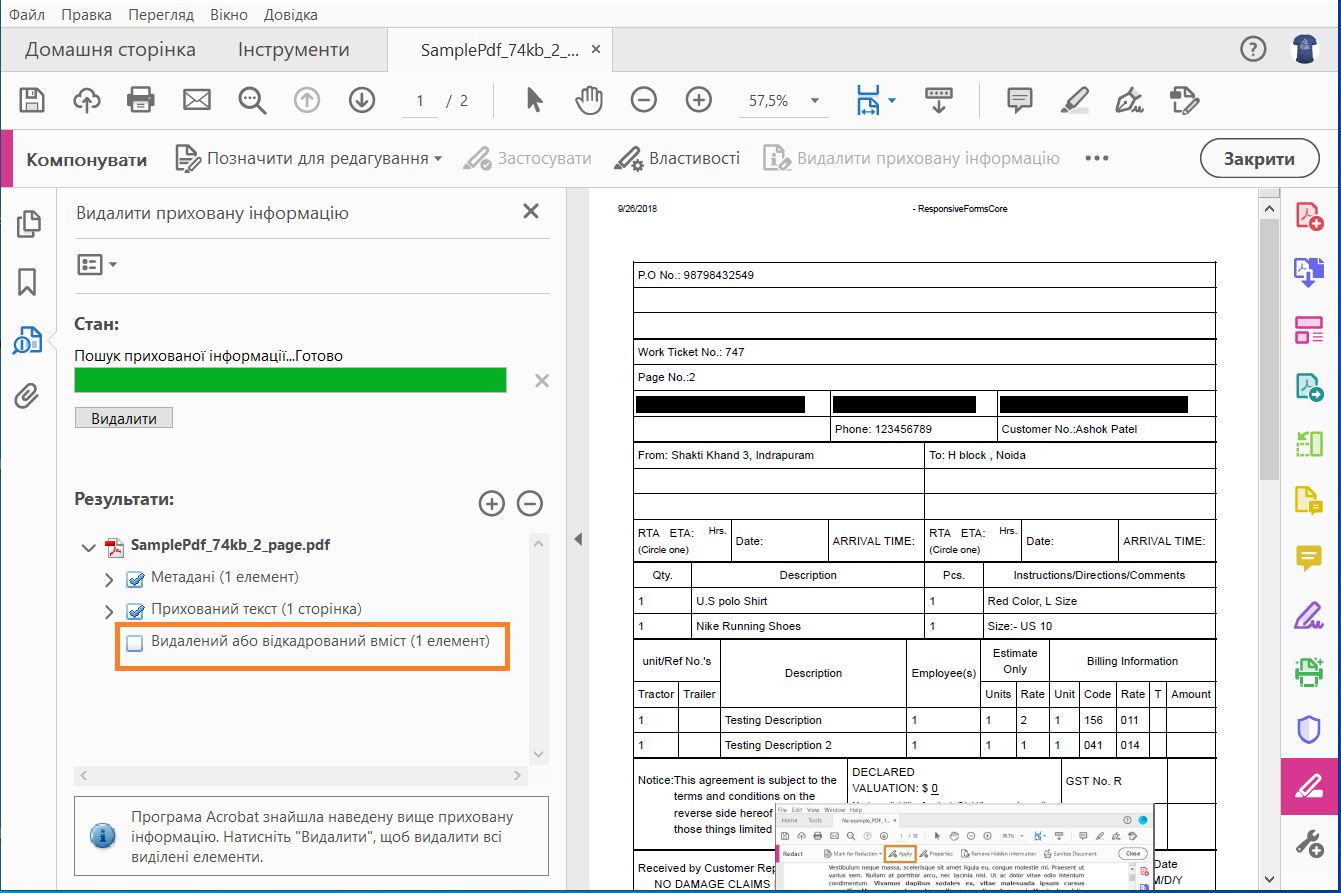Go to the next page arrow

[x=361, y=100]
